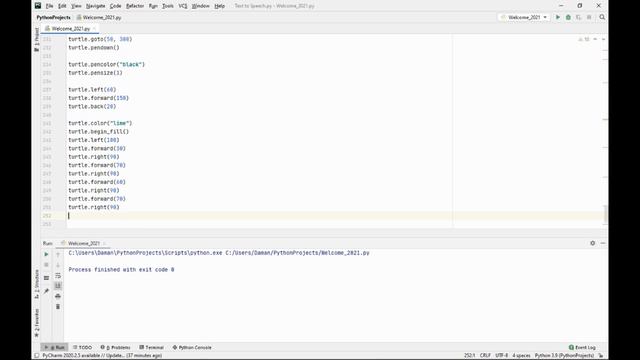
Task: Open the Help menu
Action: click(x=220, y=6)
